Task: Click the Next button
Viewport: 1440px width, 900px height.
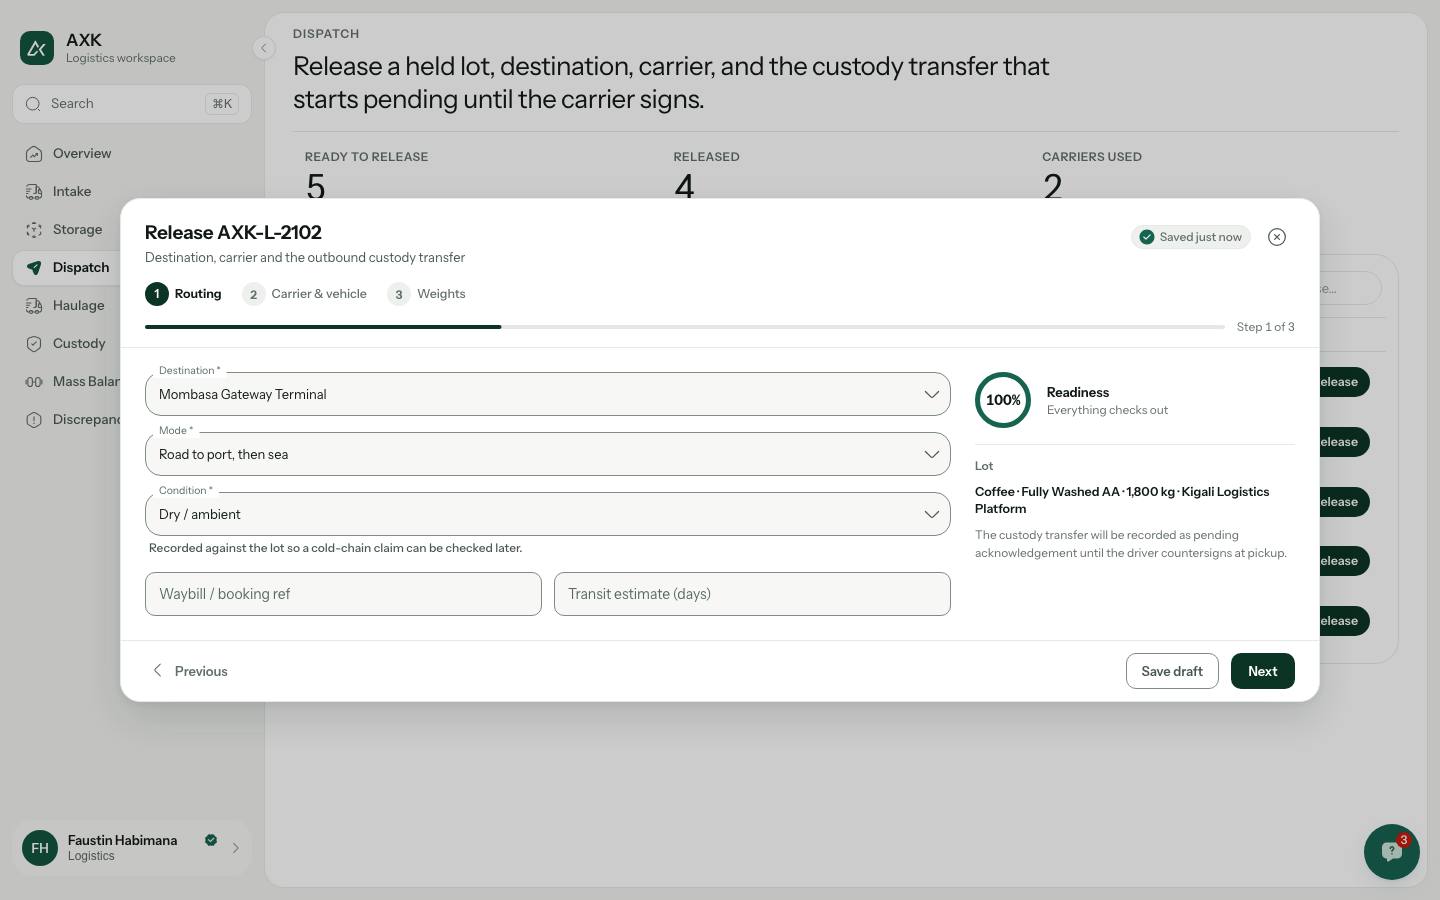Action: [1262, 671]
